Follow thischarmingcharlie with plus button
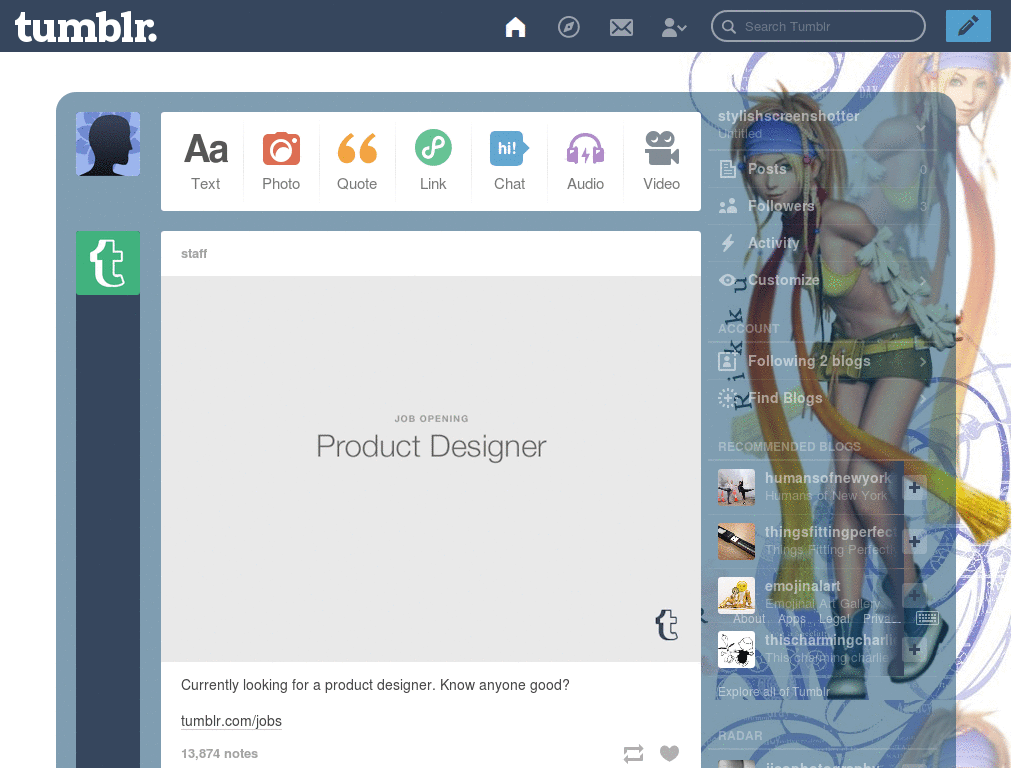 click(914, 649)
